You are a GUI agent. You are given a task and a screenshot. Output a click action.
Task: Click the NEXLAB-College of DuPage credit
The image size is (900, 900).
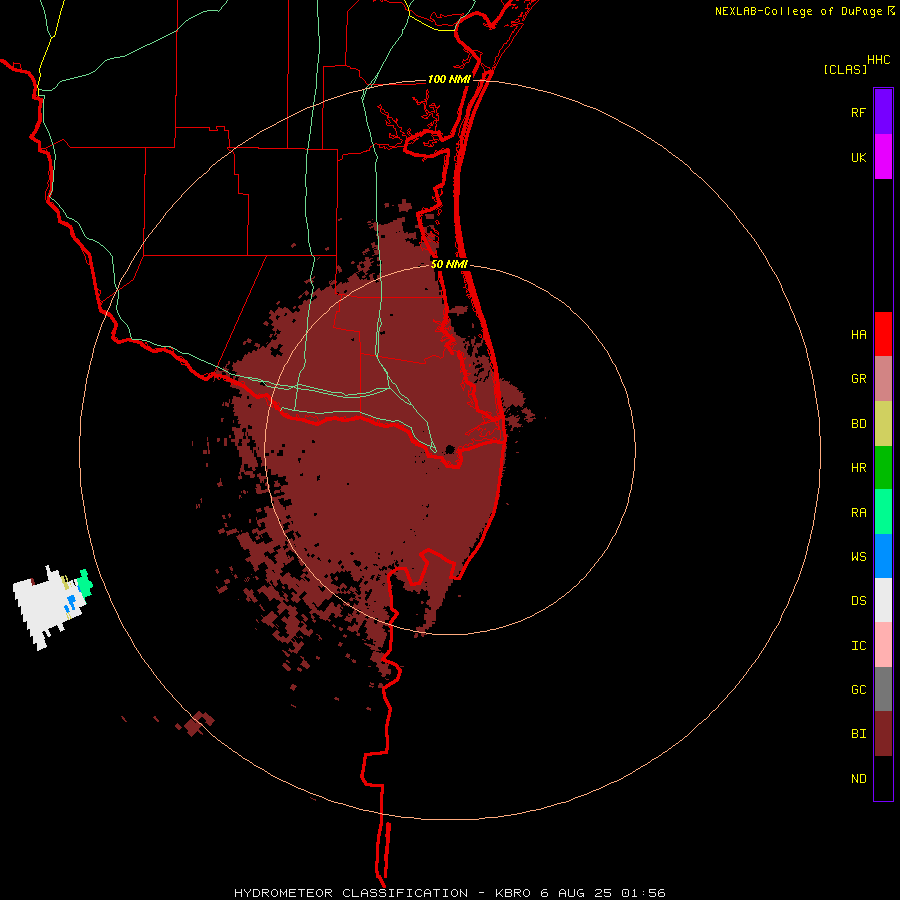pyautogui.click(x=798, y=11)
